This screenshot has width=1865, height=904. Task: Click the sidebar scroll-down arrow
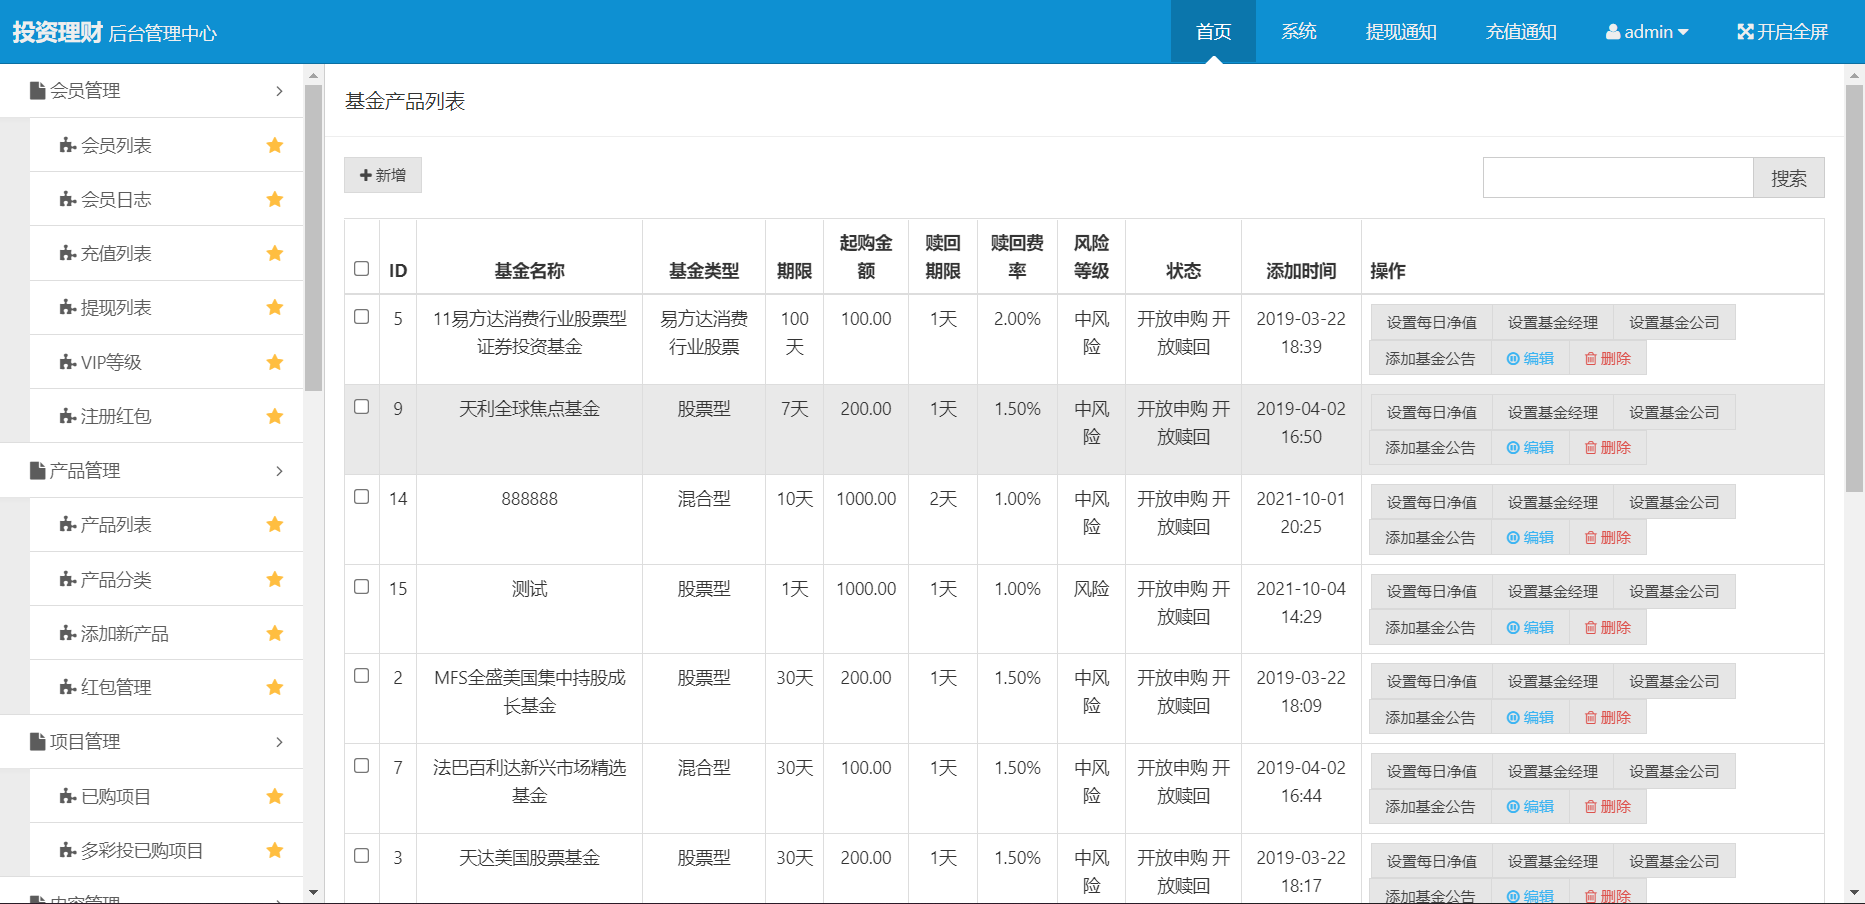pyautogui.click(x=314, y=892)
